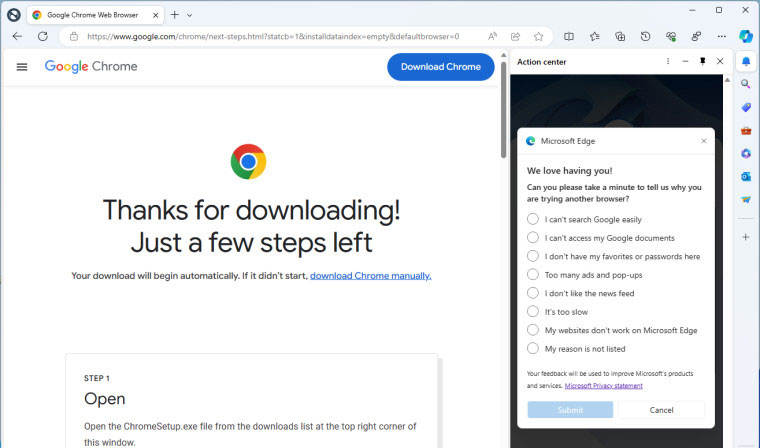The image size is (760, 448).
Task: Click the notifications bell sidebar icon
Action: click(x=746, y=61)
